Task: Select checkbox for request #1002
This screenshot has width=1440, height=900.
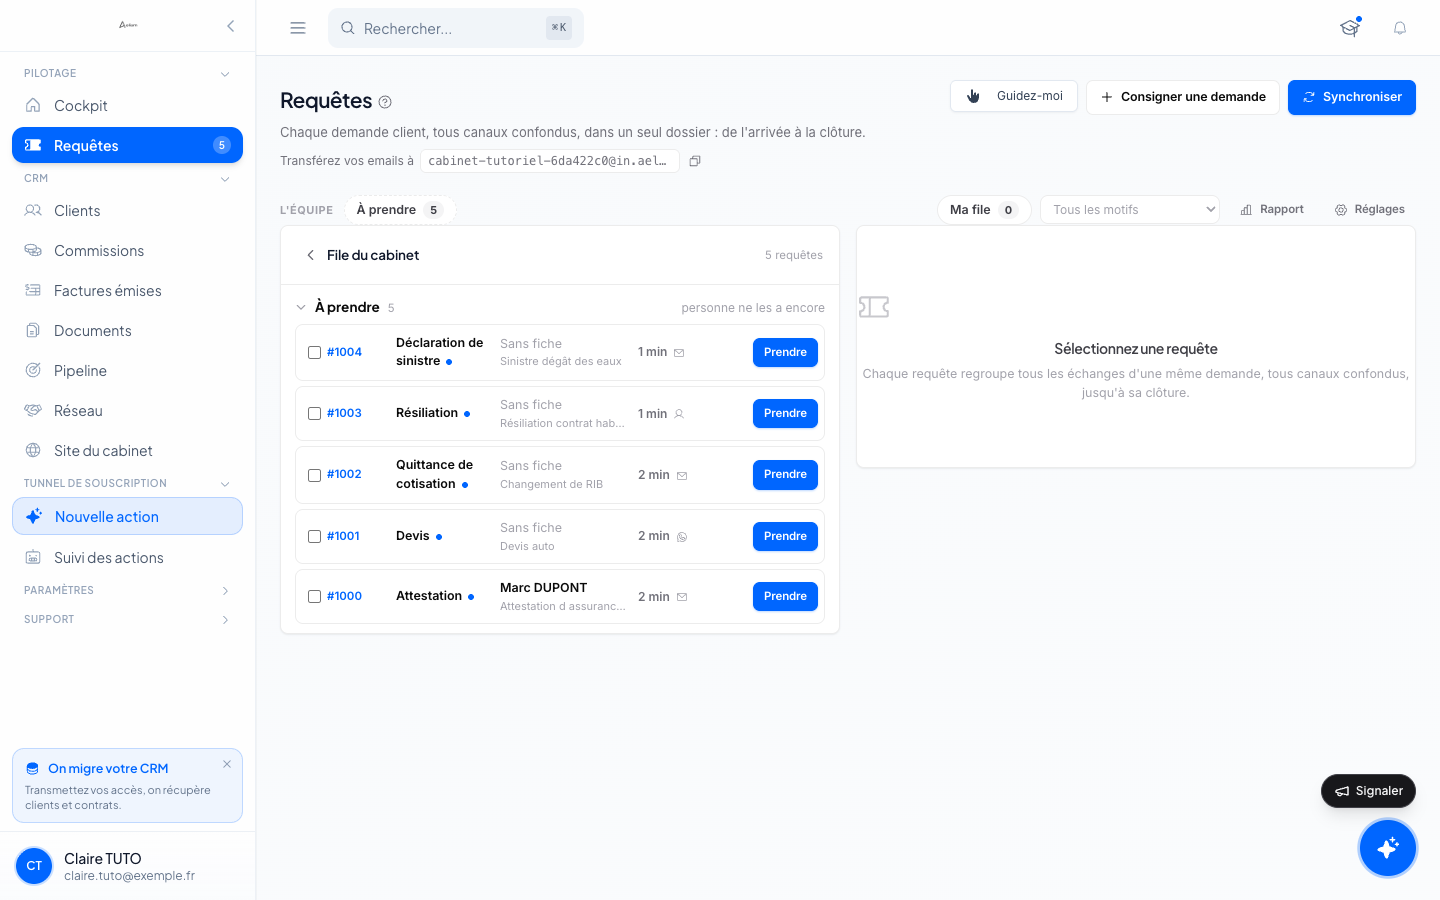Action: pos(314,475)
